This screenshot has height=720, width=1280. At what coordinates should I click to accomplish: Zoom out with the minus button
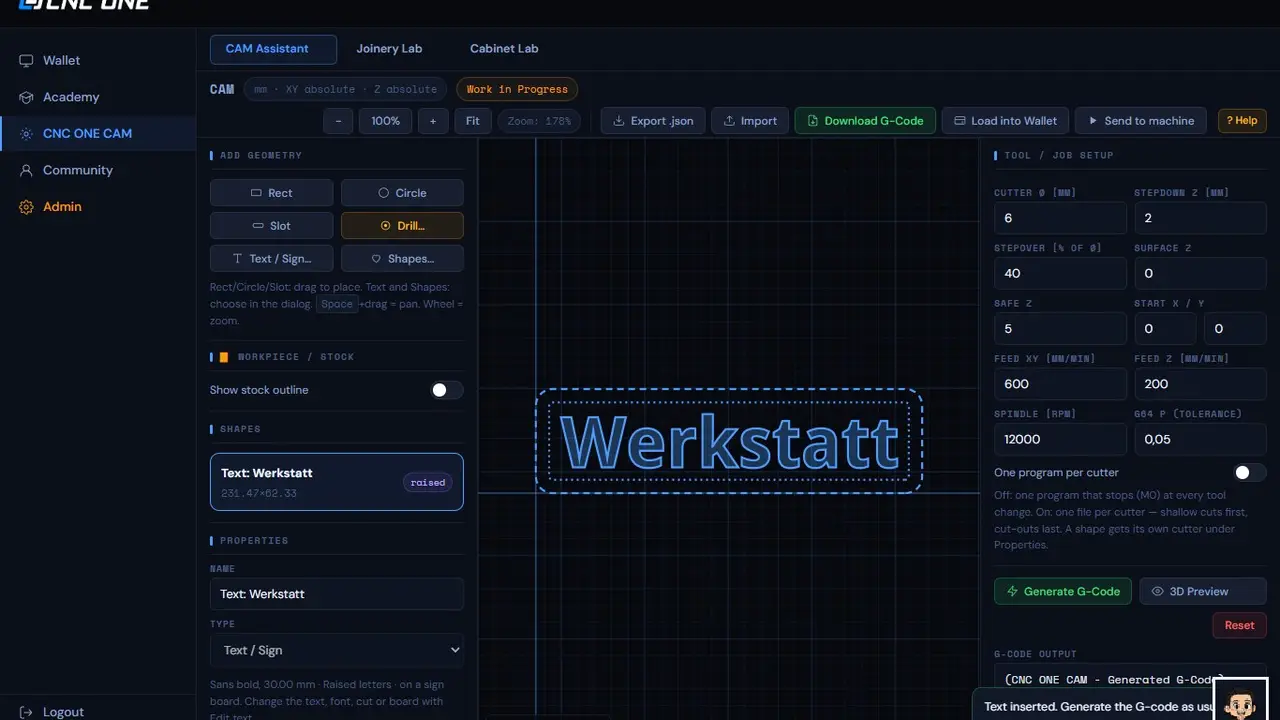(338, 121)
